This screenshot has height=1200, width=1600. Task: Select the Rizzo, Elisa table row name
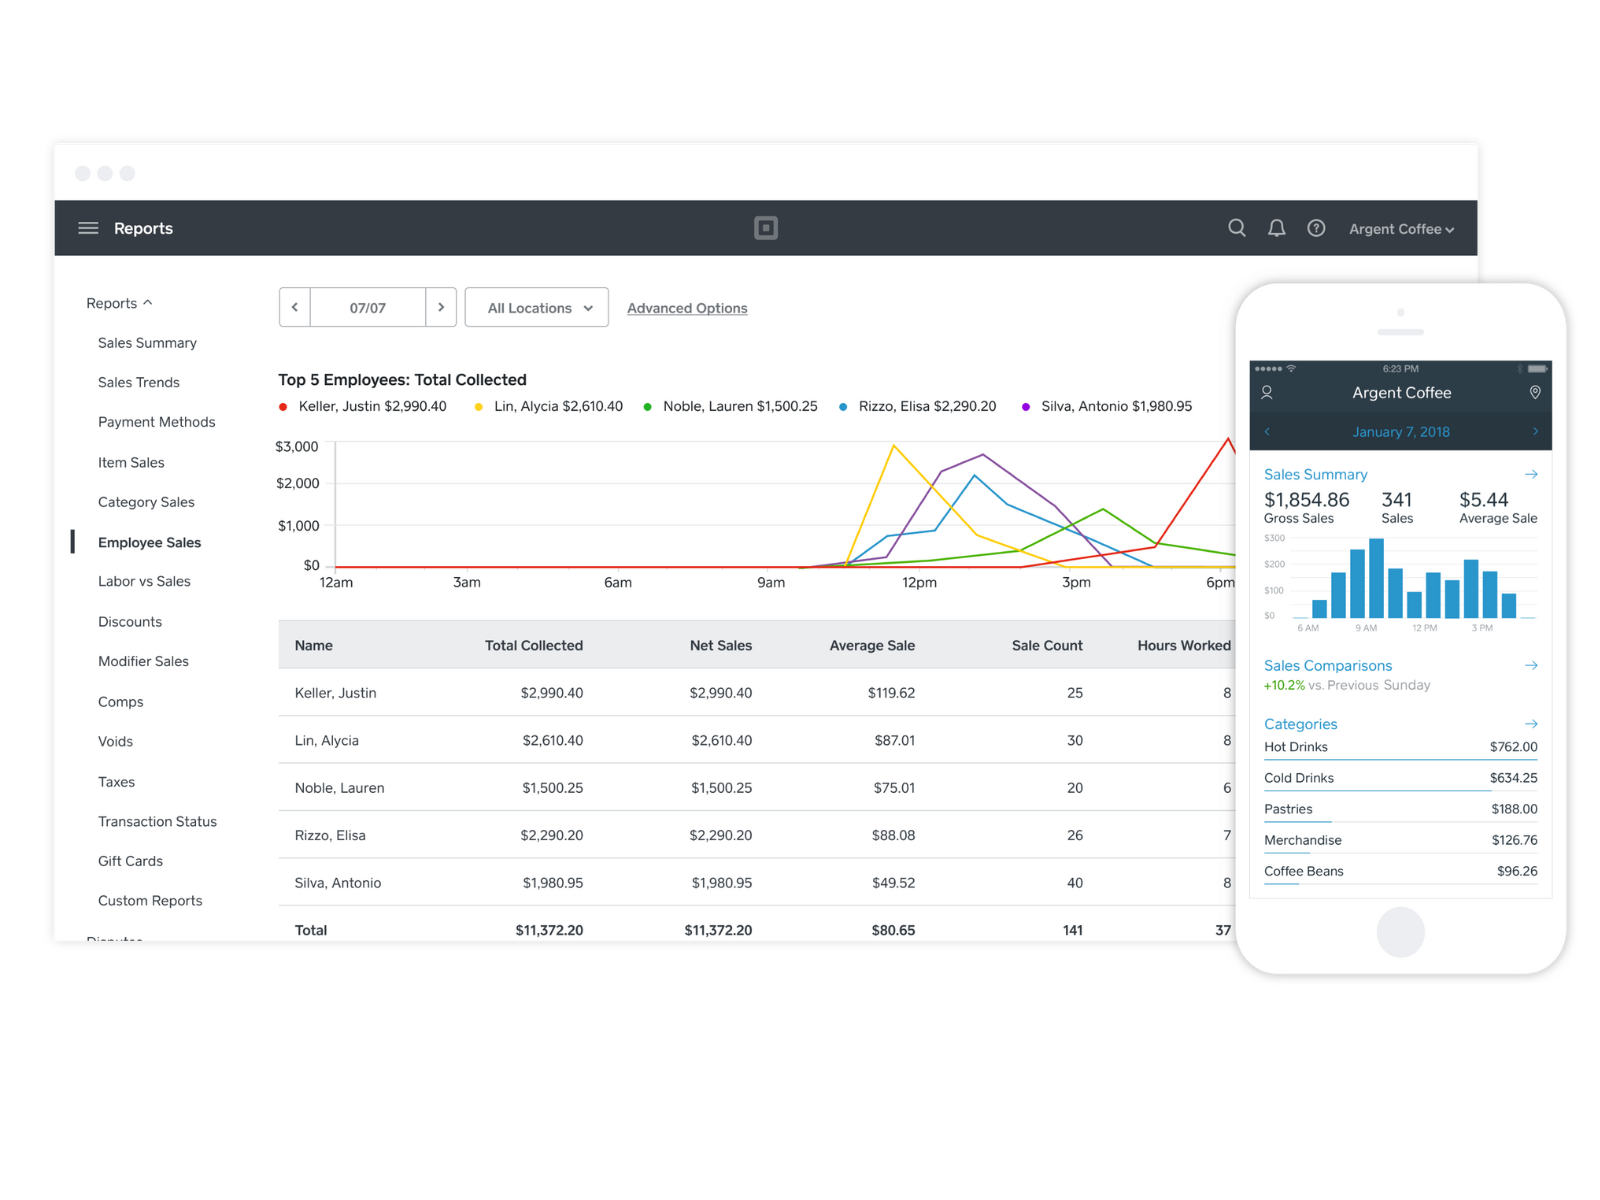coord(330,835)
